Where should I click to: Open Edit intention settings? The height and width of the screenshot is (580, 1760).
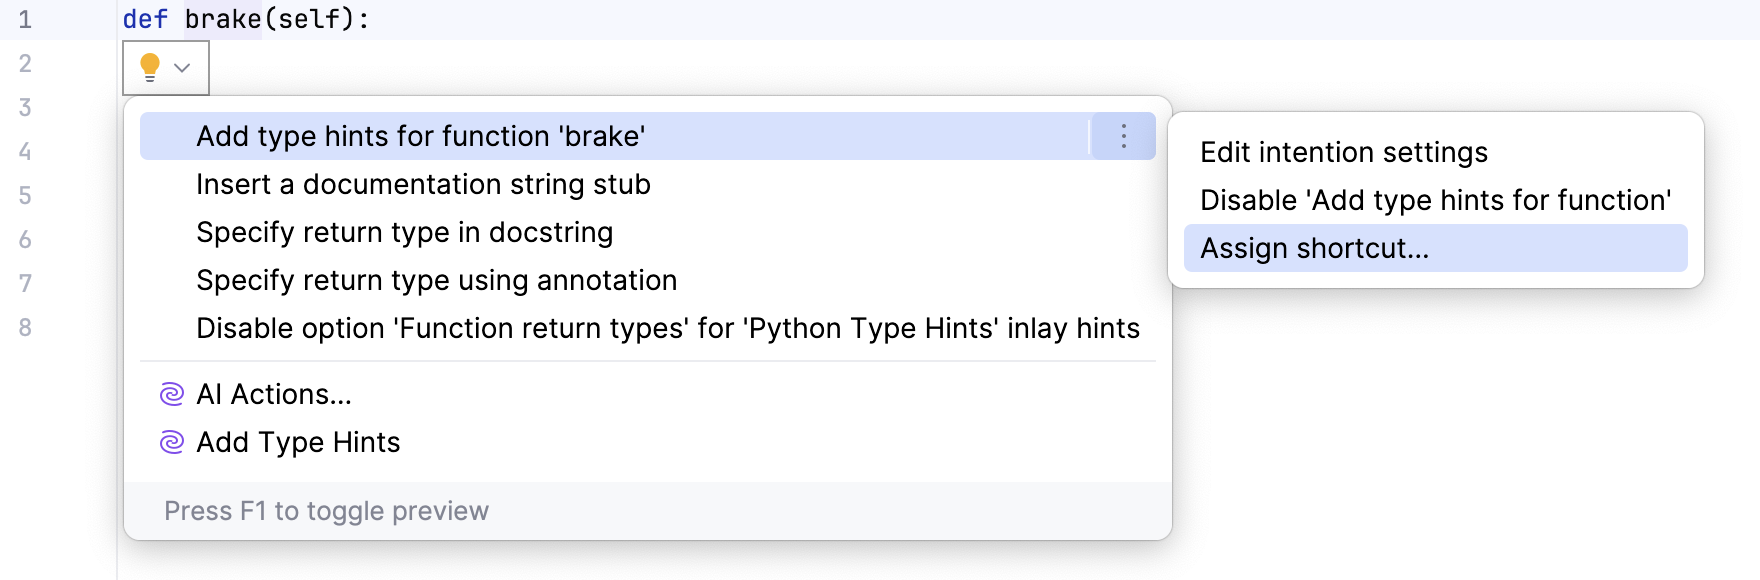click(1343, 152)
